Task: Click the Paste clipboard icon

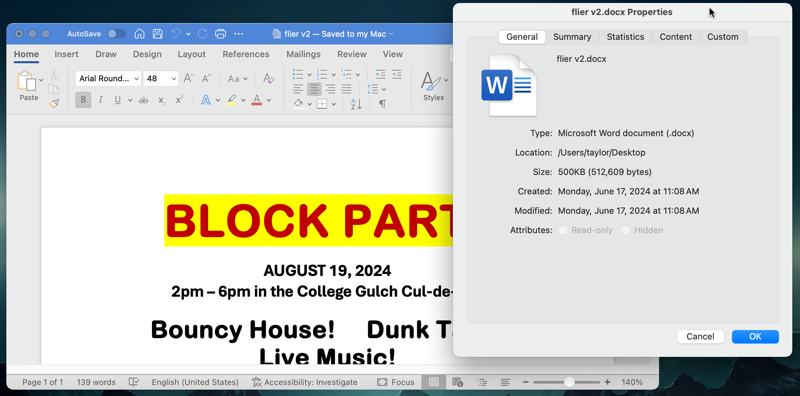Action: point(26,81)
